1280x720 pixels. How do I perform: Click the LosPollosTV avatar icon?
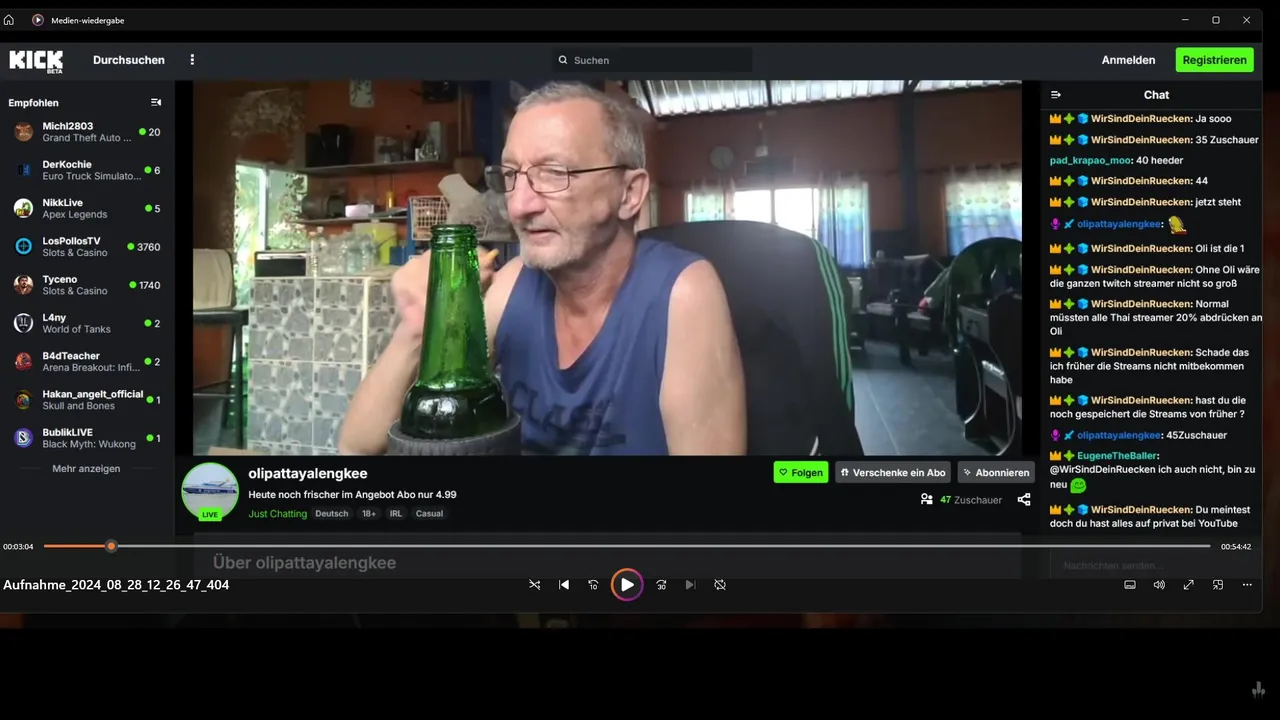(x=23, y=247)
